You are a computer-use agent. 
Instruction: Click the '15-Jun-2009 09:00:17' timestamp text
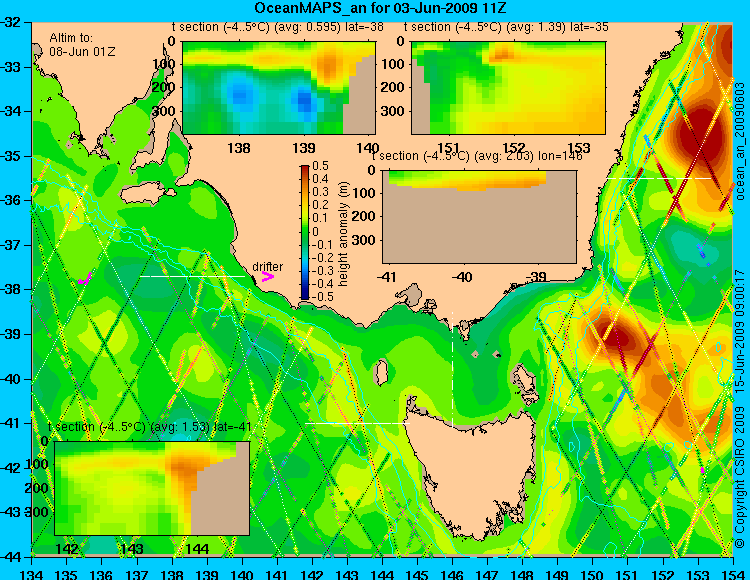740,331
